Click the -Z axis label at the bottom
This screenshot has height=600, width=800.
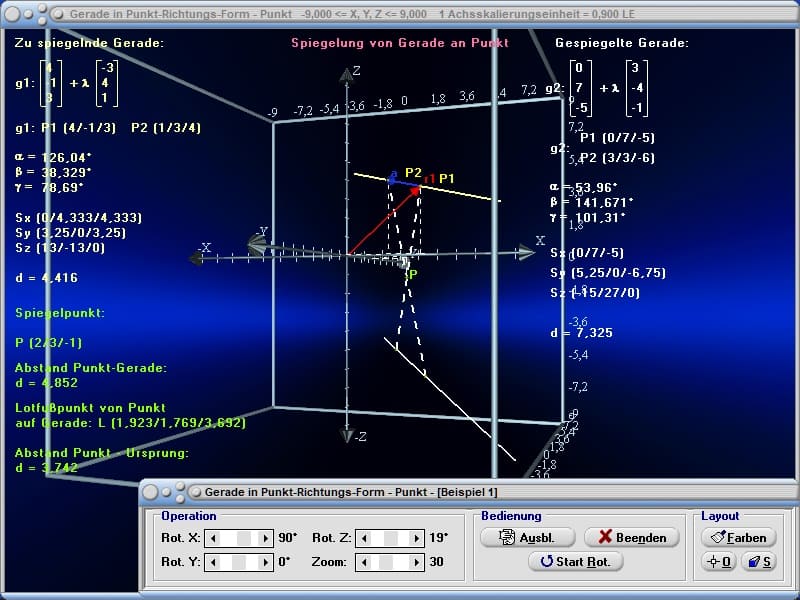pyautogui.click(x=360, y=437)
